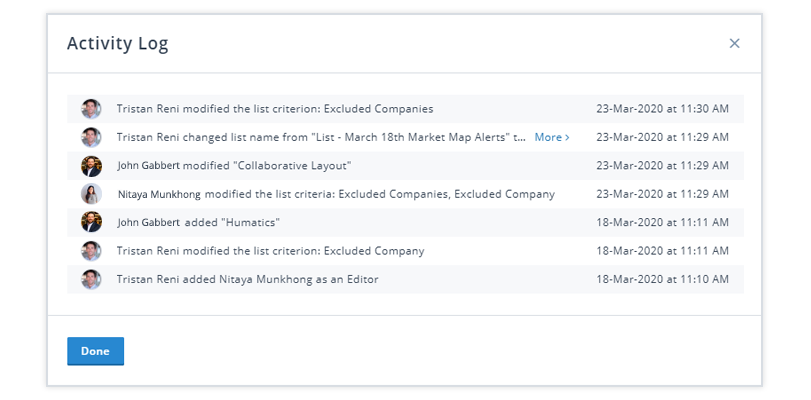Viewport: 811px width, 400px height.
Task: Click the 18-Mar-2020 at 11:10 AM timestamp
Action: point(662,279)
